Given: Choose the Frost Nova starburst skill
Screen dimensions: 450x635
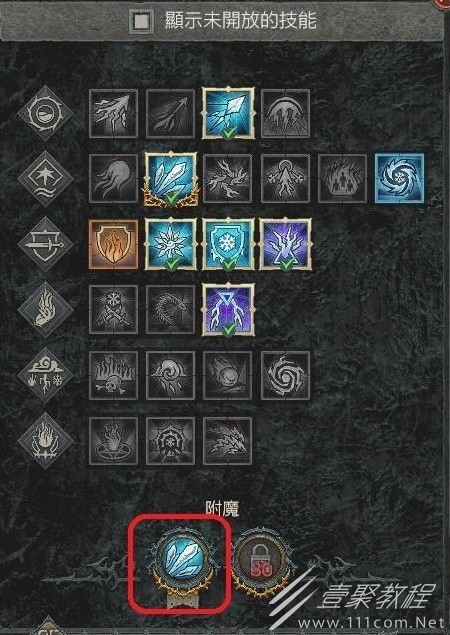Looking at the screenshot, I should coord(171,244).
